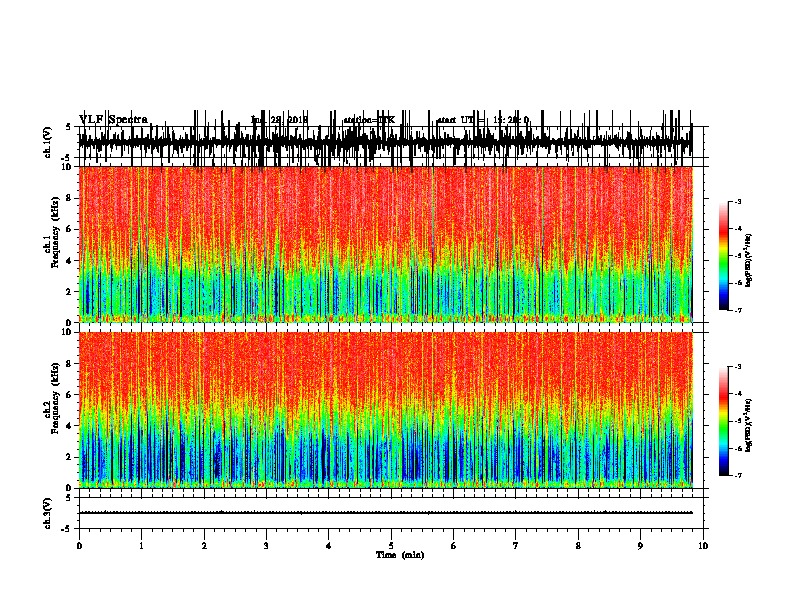Image resolution: width=792 pixels, height=612 pixels.
Task: Click the ch.1 color bar PSD unit label
Action: tap(749, 261)
